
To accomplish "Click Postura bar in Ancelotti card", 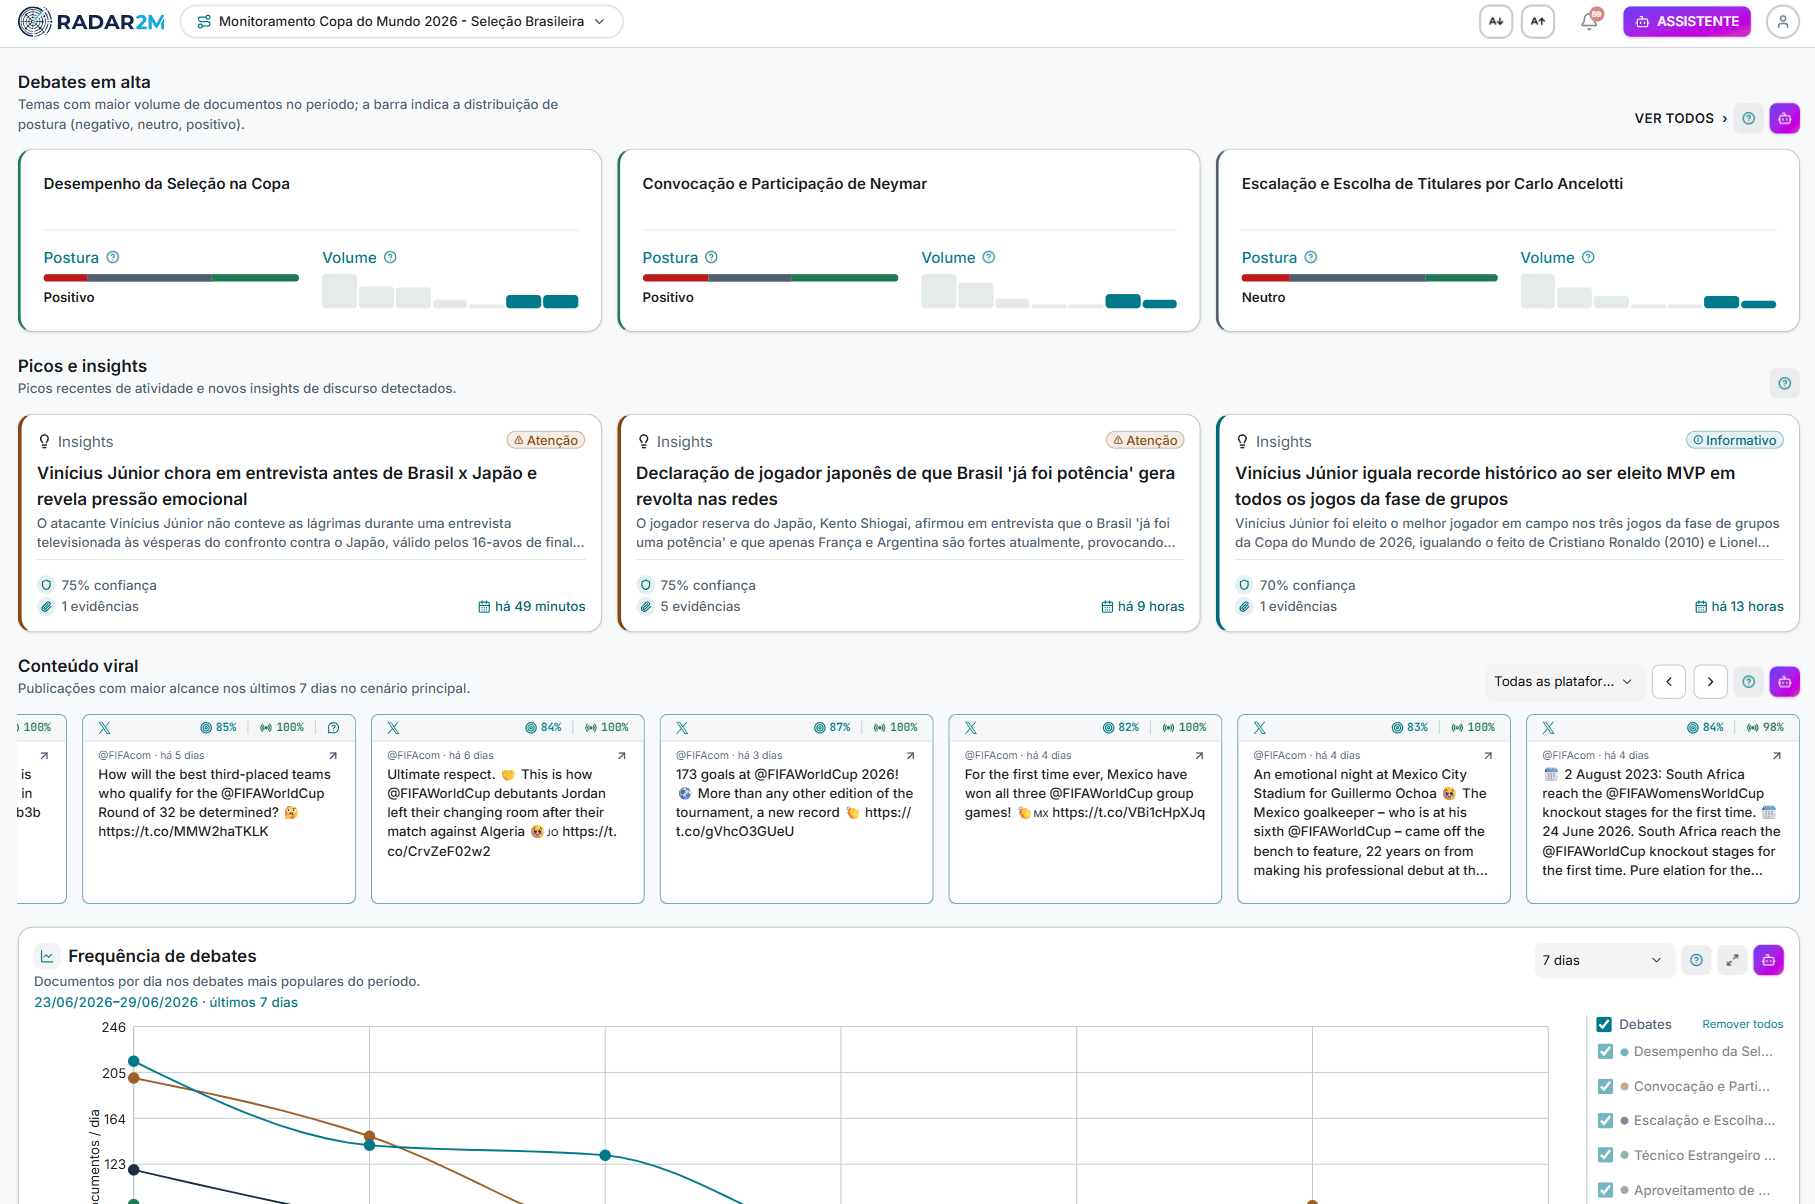I will pos(1369,277).
